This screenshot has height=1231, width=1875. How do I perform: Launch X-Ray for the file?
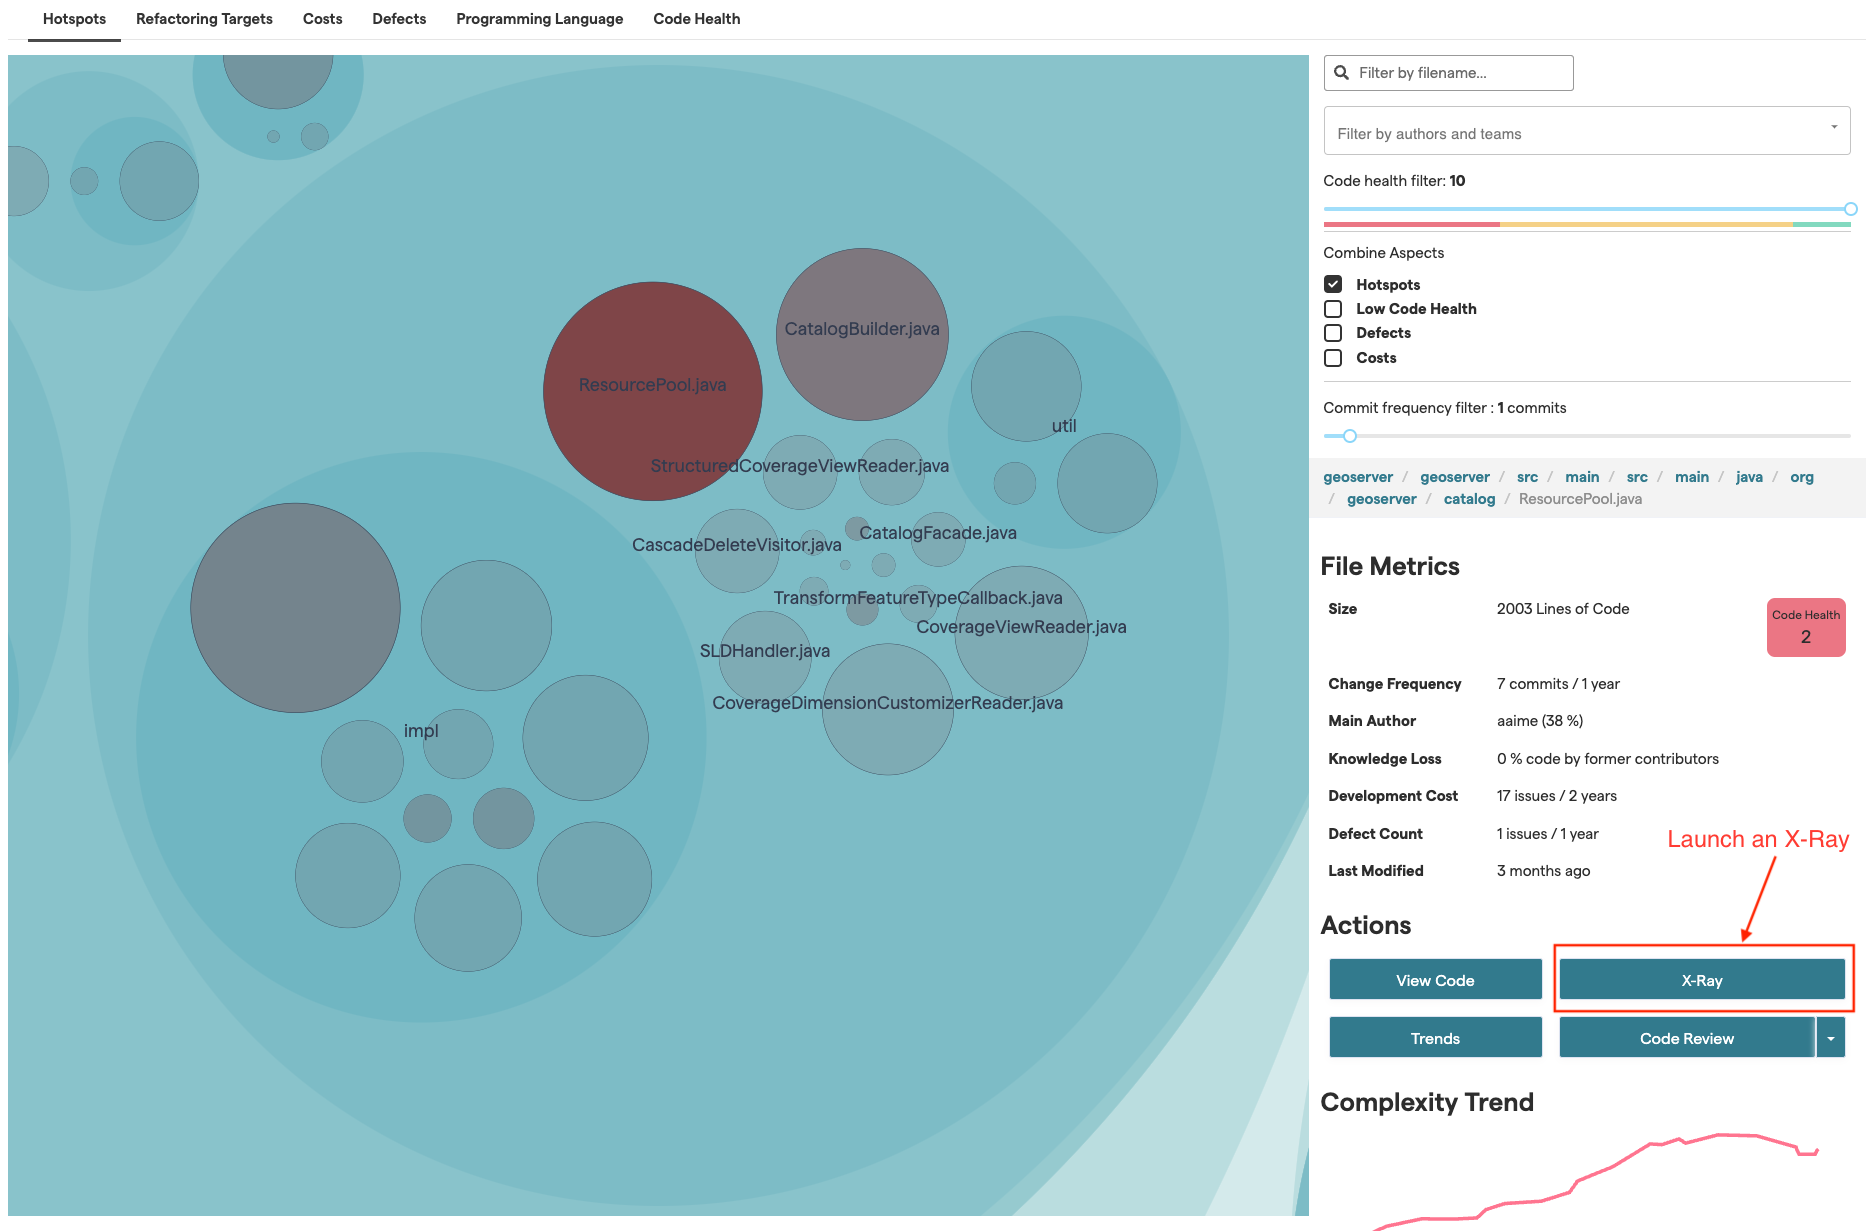[x=1701, y=980]
